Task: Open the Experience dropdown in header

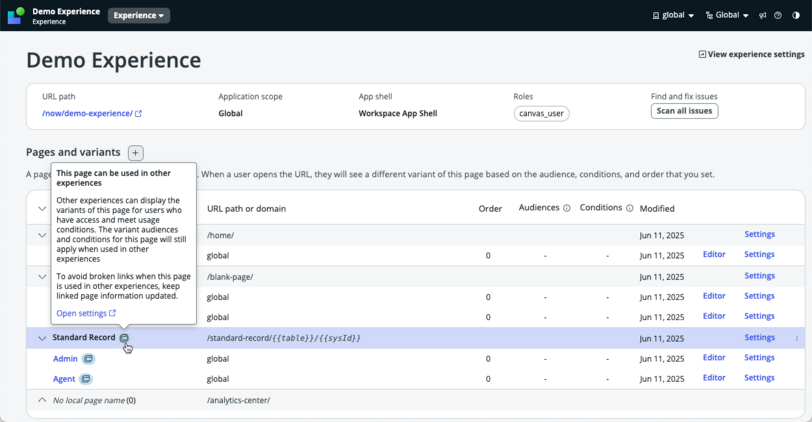Action: [x=138, y=16]
